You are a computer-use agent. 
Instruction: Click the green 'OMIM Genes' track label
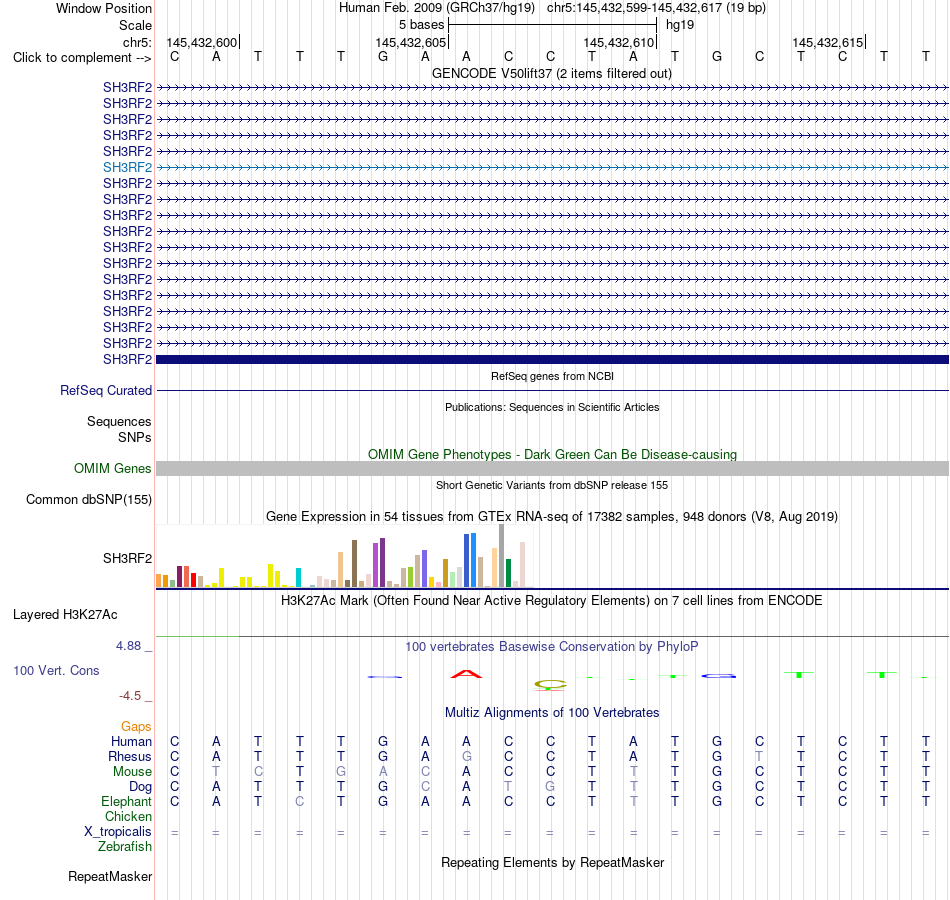coord(113,468)
